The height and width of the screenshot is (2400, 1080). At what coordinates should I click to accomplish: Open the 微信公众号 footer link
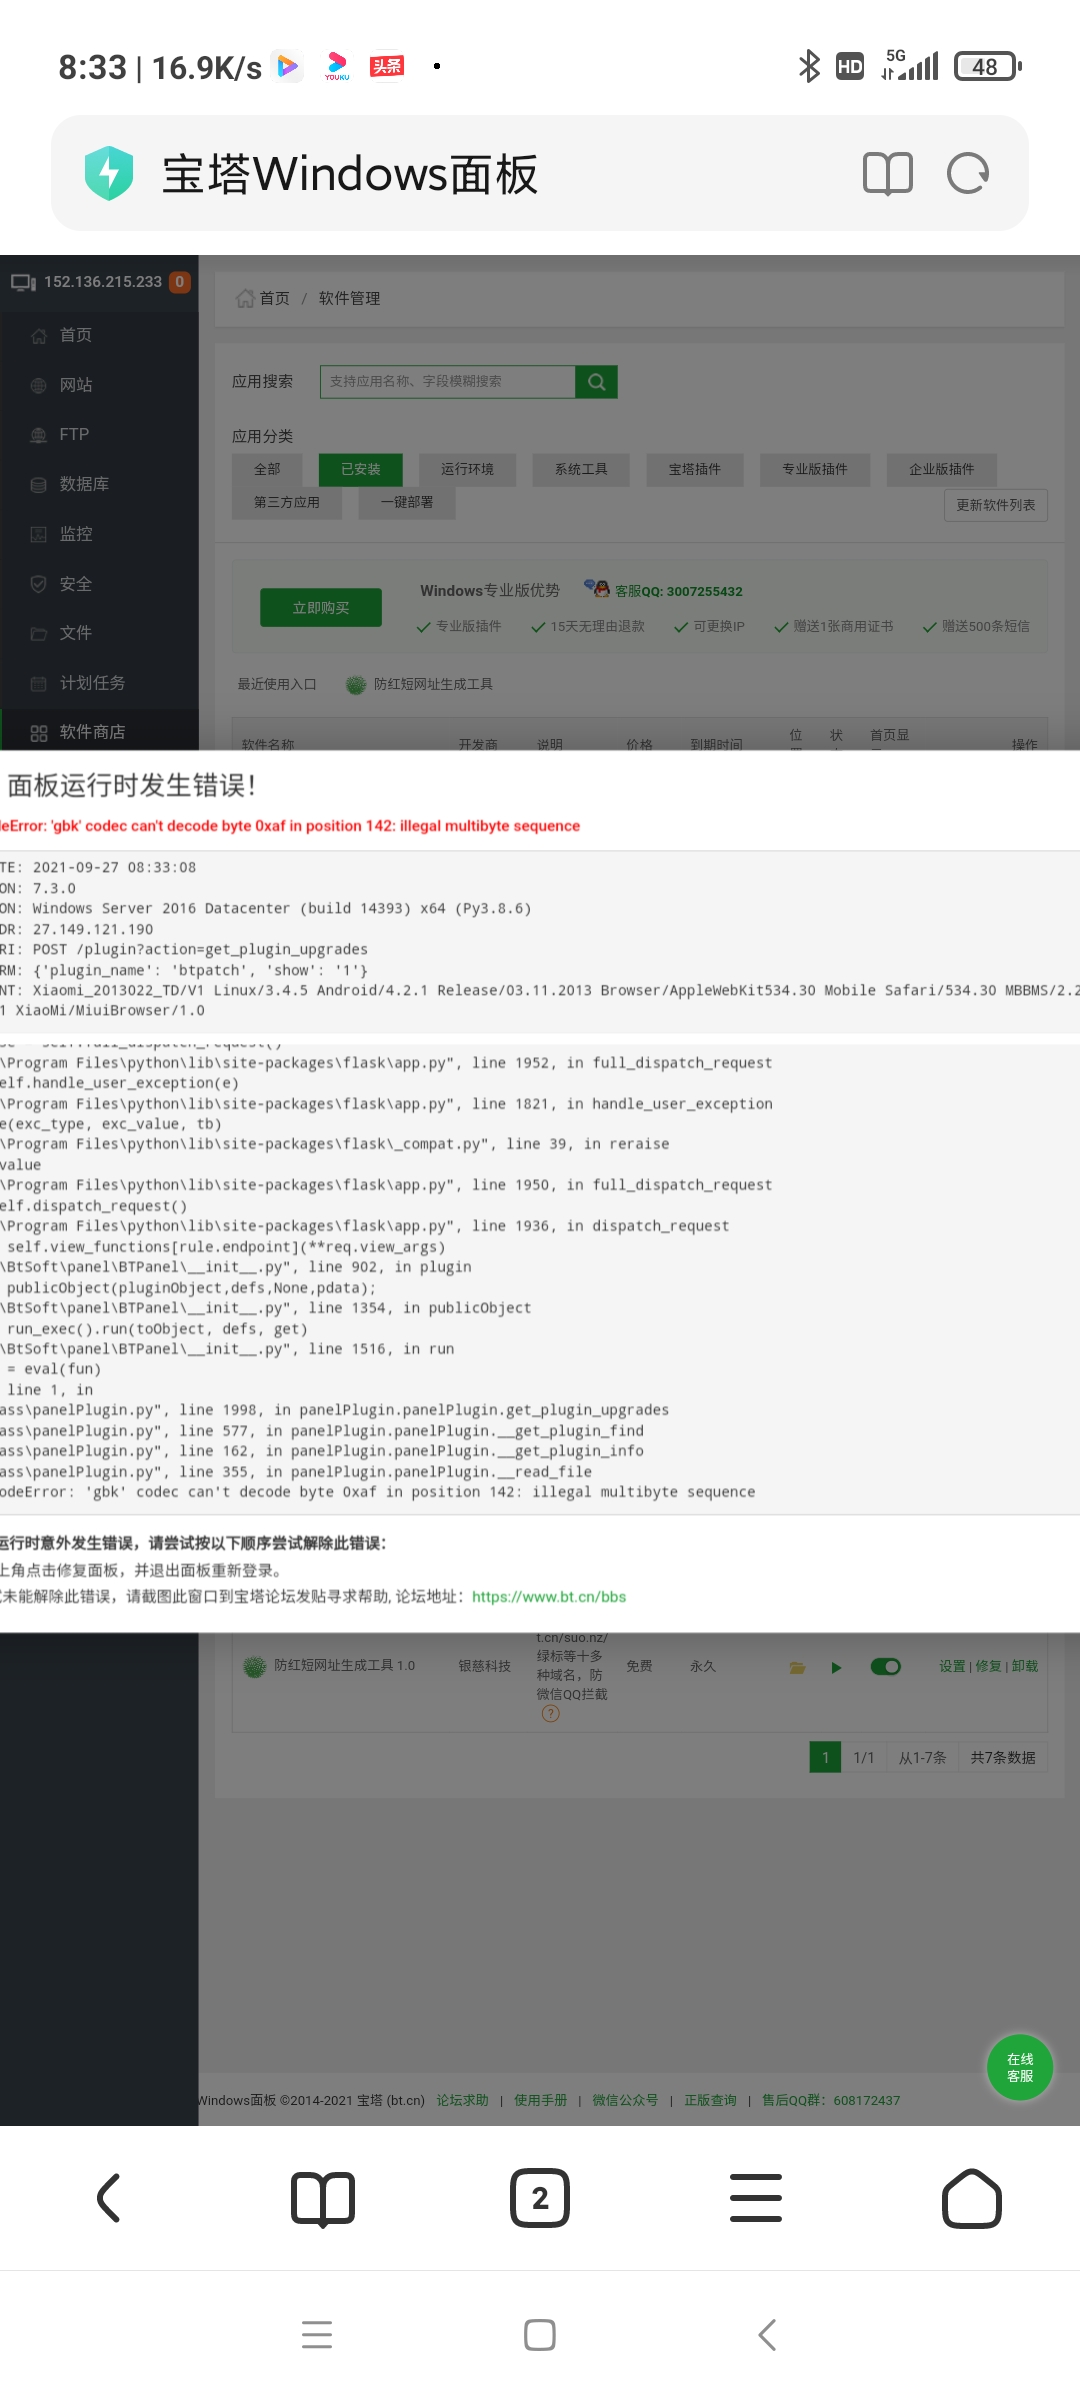pyautogui.click(x=625, y=2100)
